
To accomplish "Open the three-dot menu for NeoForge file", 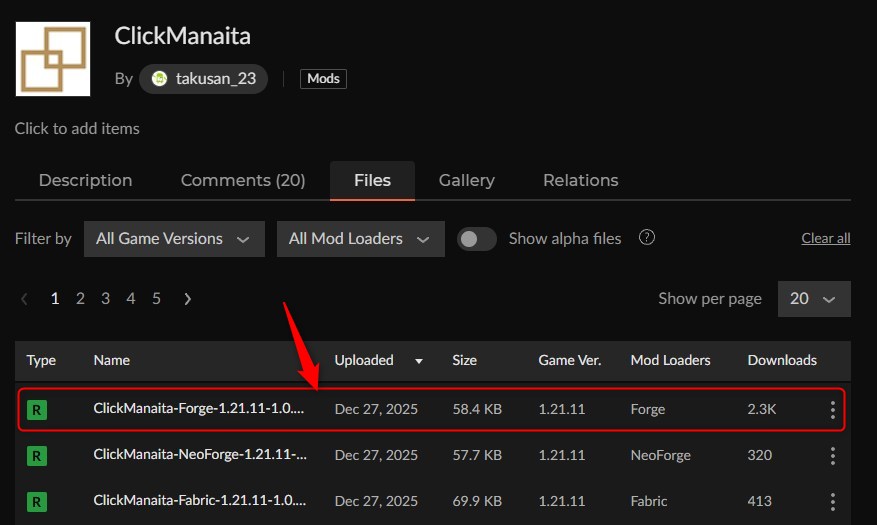I will [x=832, y=455].
